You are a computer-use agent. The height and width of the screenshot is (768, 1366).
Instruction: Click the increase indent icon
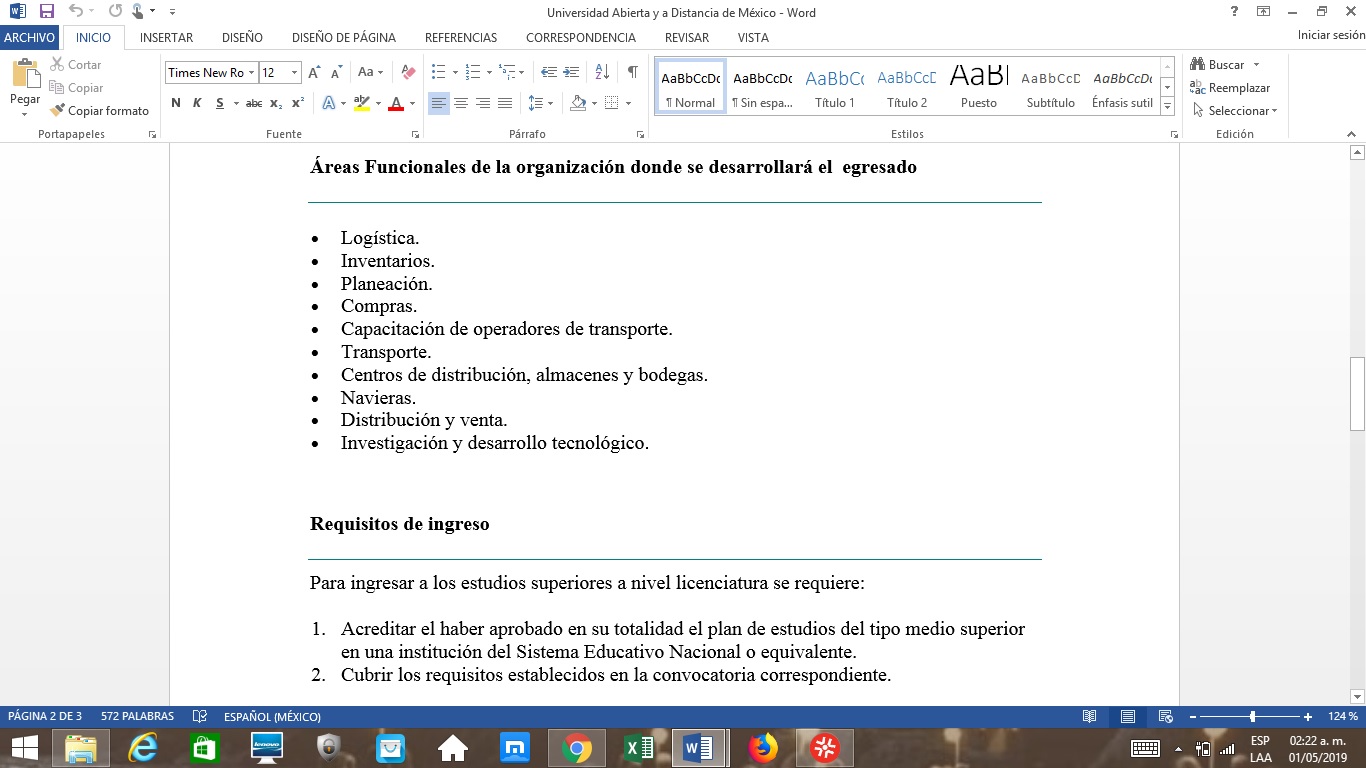(x=571, y=72)
